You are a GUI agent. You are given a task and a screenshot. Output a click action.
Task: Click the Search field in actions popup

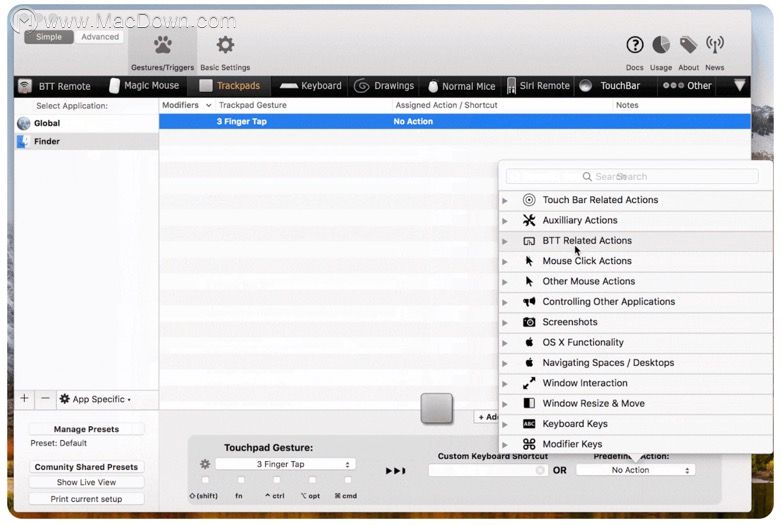pyautogui.click(x=632, y=176)
